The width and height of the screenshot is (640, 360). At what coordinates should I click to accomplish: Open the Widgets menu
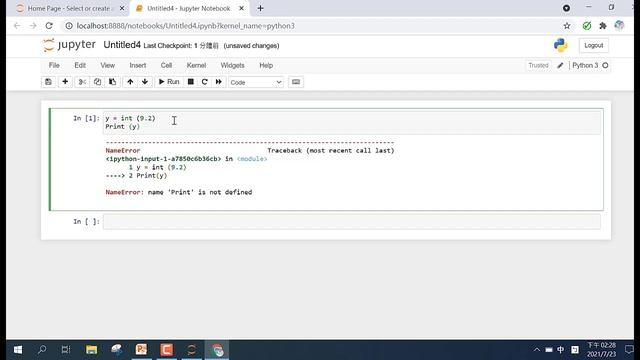(232, 65)
